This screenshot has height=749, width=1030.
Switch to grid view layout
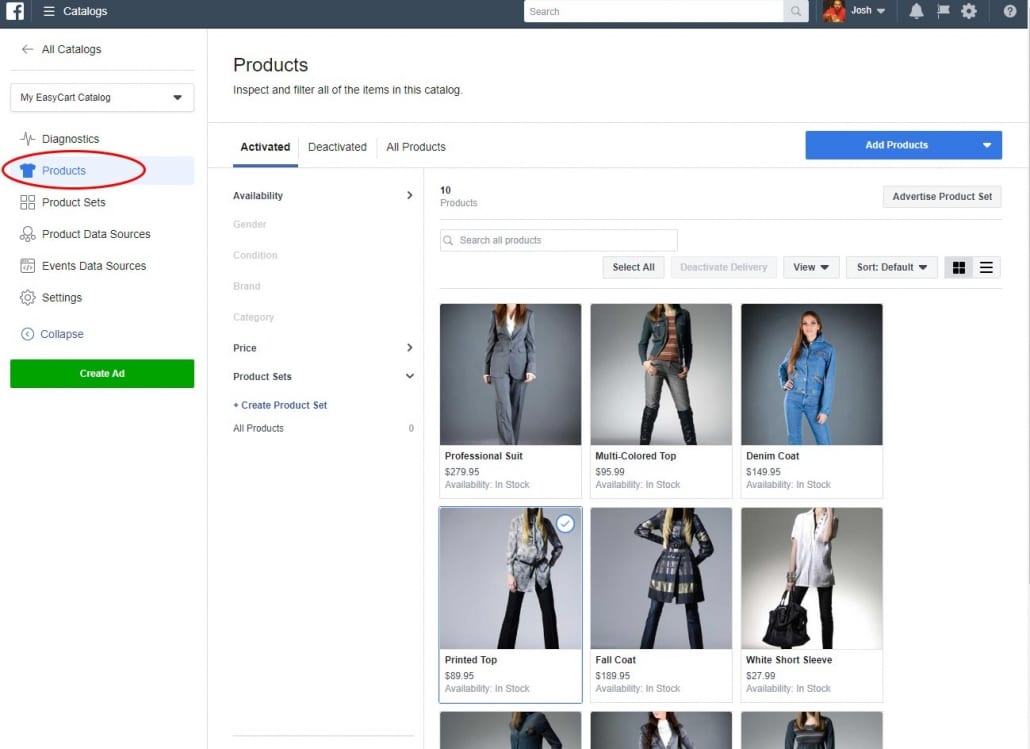coord(959,267)
